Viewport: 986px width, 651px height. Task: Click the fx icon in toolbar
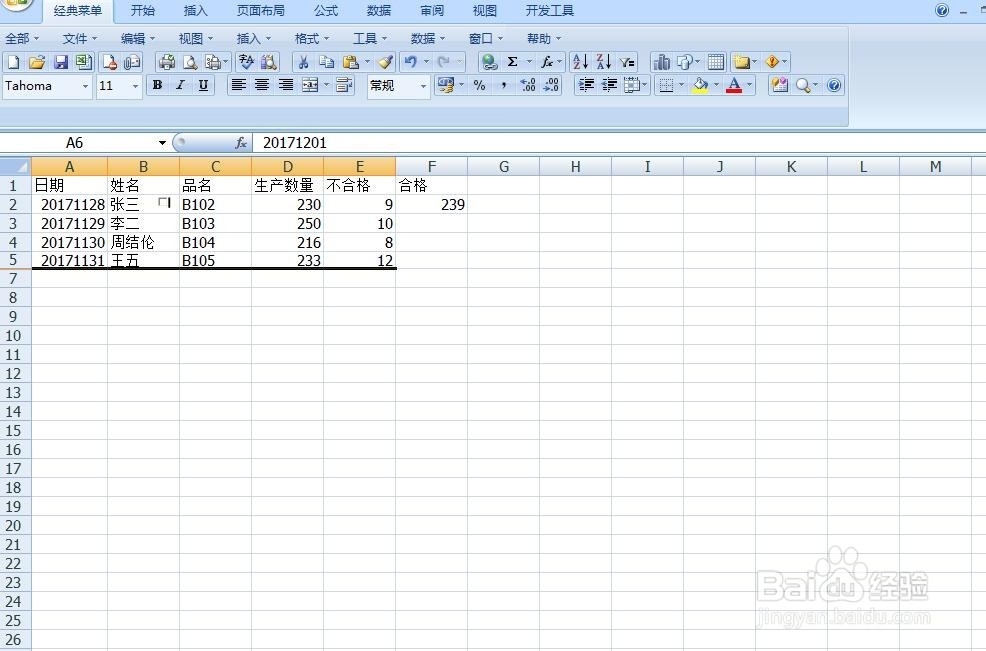[546, 62]
